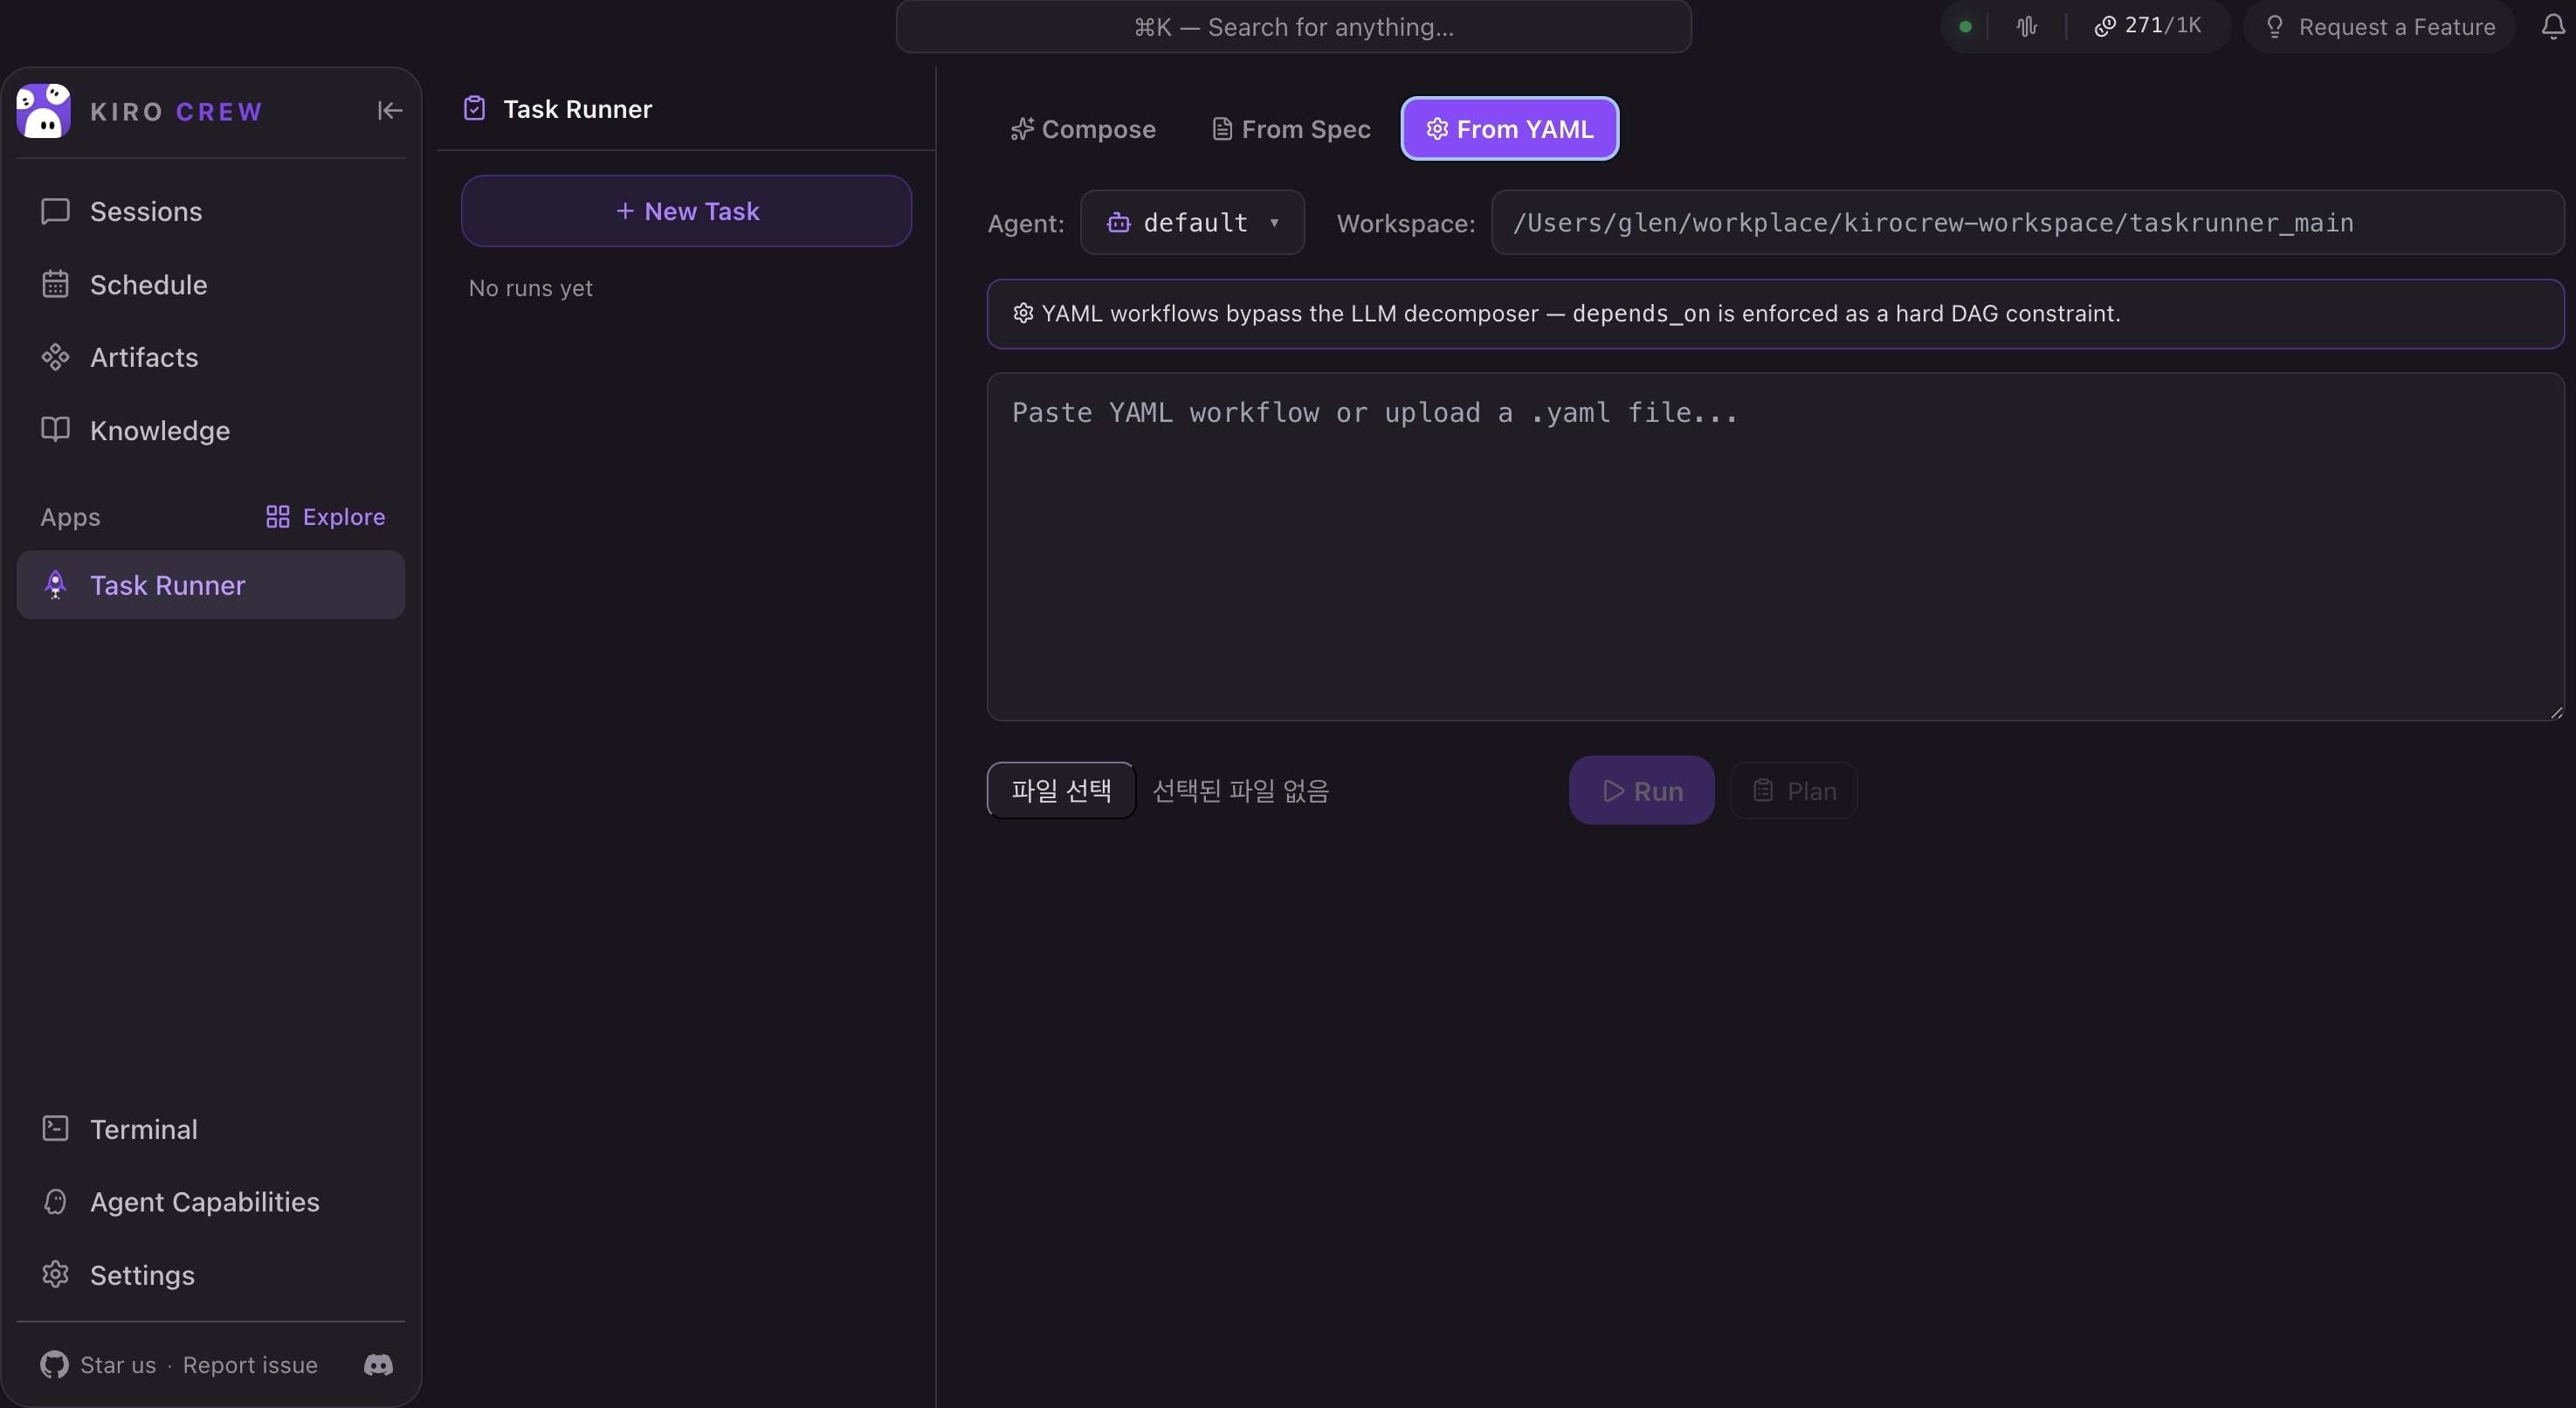Open Sessions in the sidebar
2576x1408 pixels.
pos(211,211)
